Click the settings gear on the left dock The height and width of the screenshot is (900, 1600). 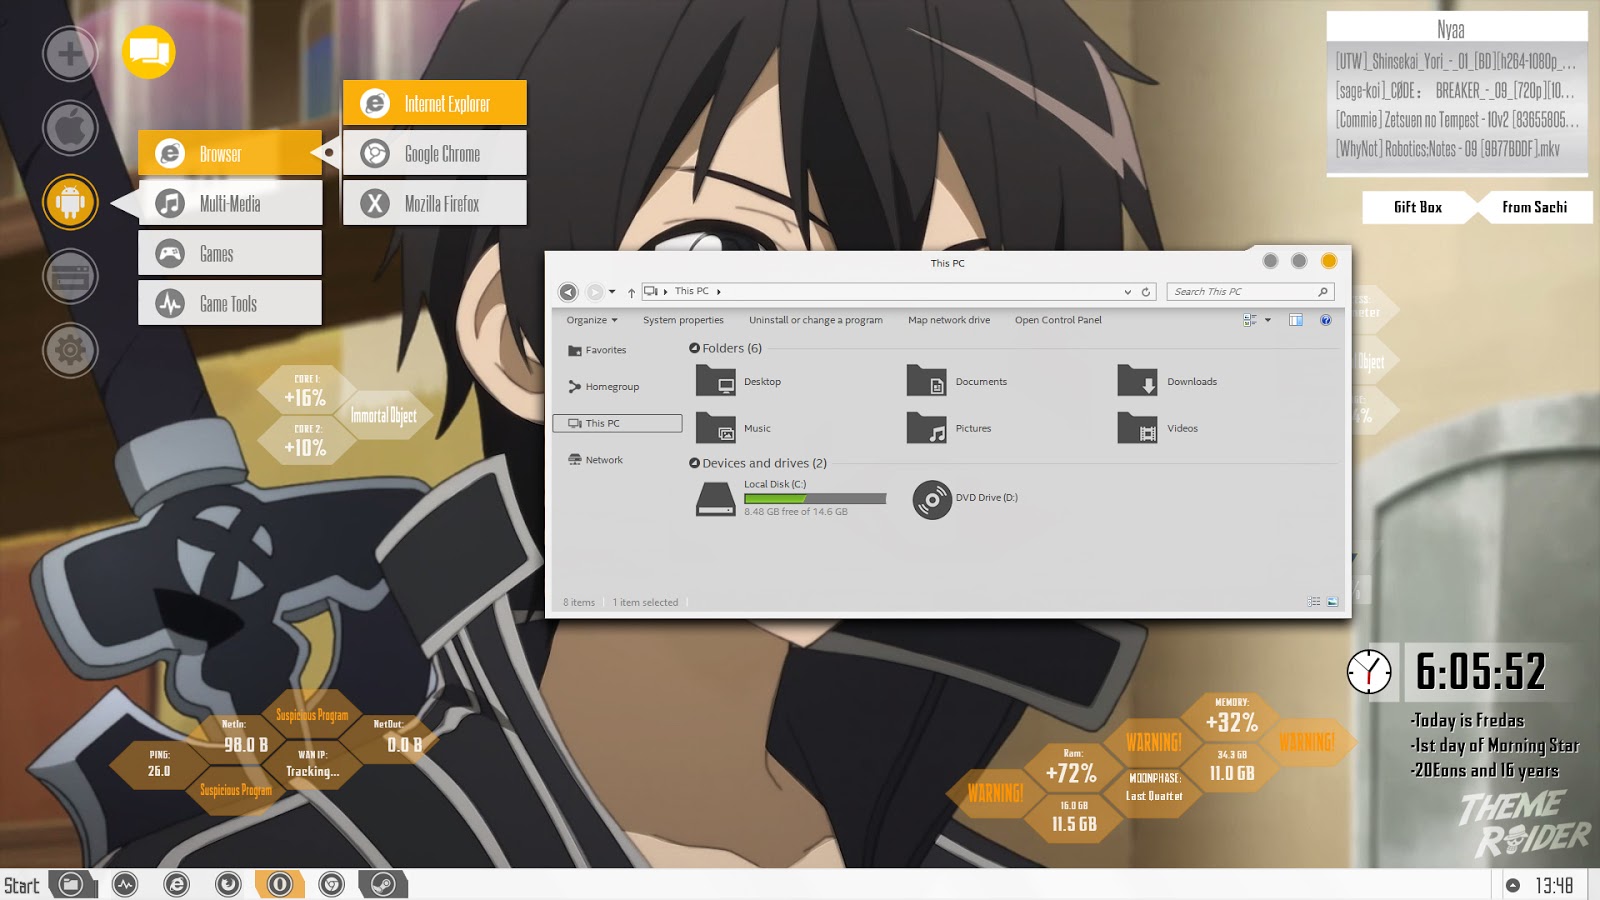tap(69, 348)
